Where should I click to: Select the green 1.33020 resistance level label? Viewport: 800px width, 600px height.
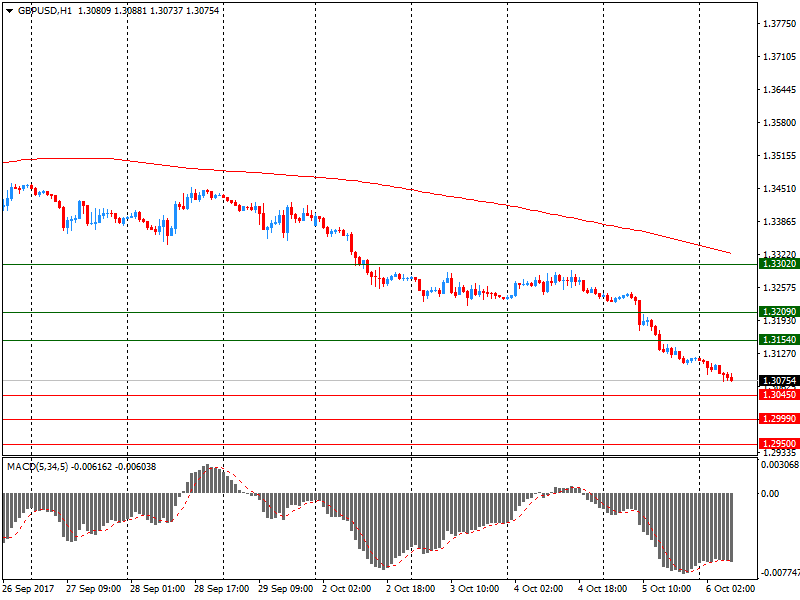[x=779, y=264]
